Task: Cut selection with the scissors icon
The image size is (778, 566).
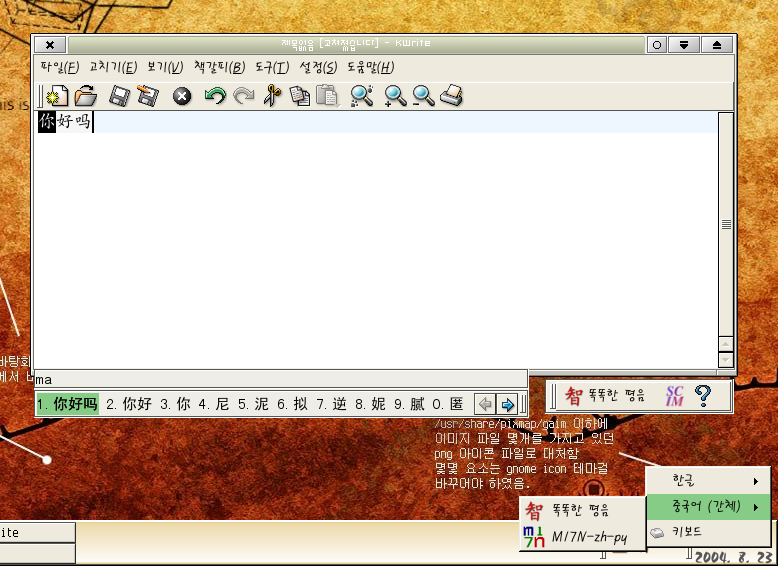Action: coord(271,96)
